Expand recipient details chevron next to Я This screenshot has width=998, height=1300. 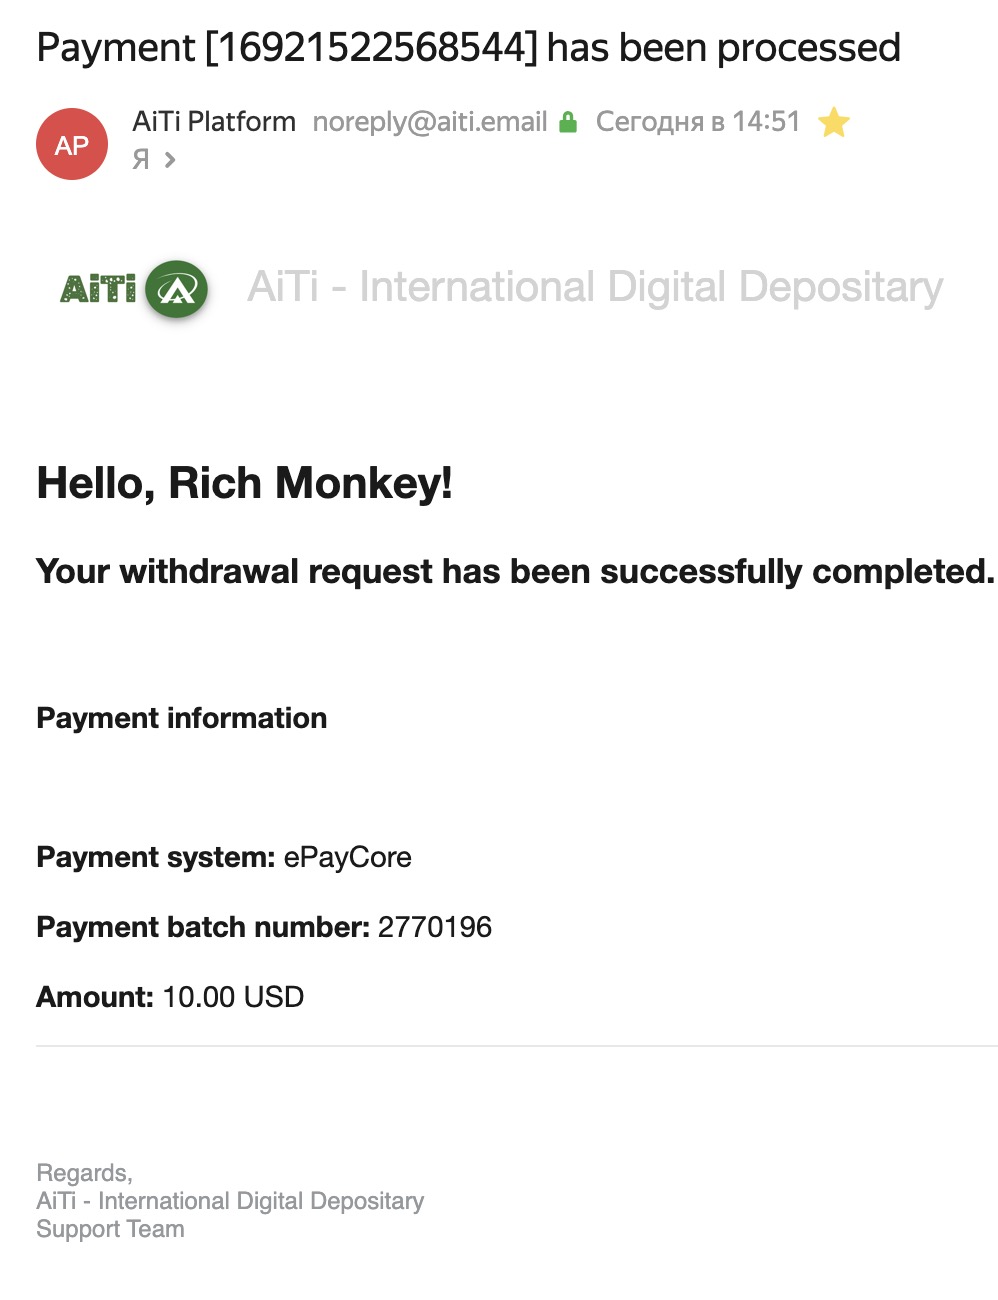[x=170, y=159]
